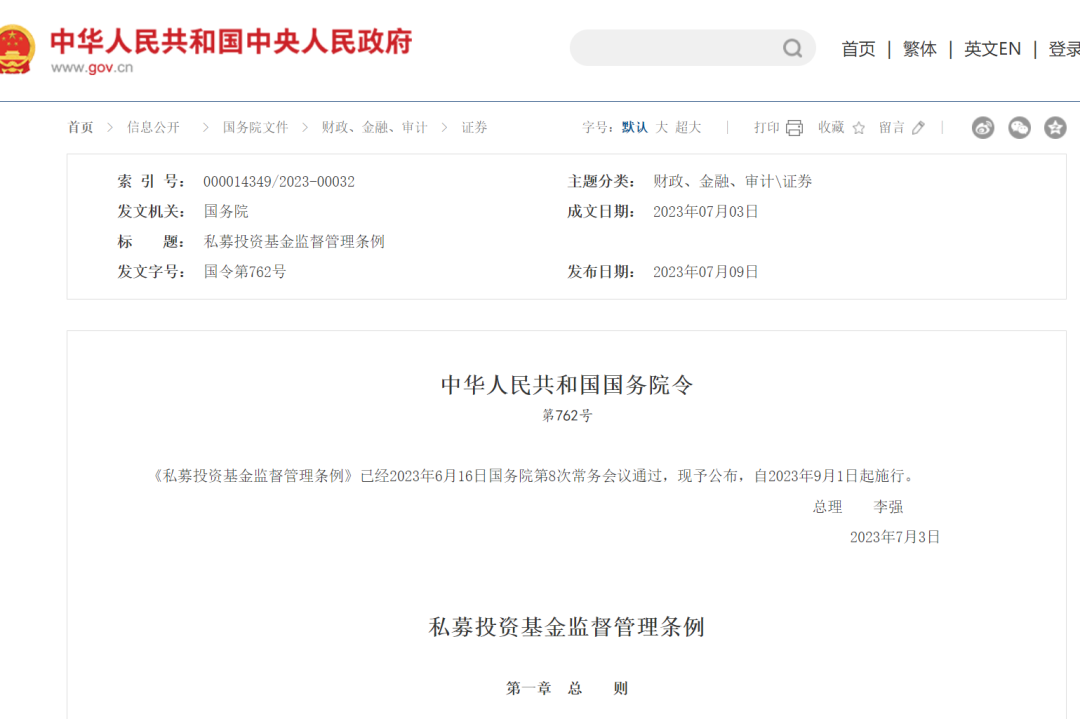The width and height of the screenshot is (1080, 719).
Task: Click the favorite (收藏) star outline icon
Action: (x=858, y=128)
